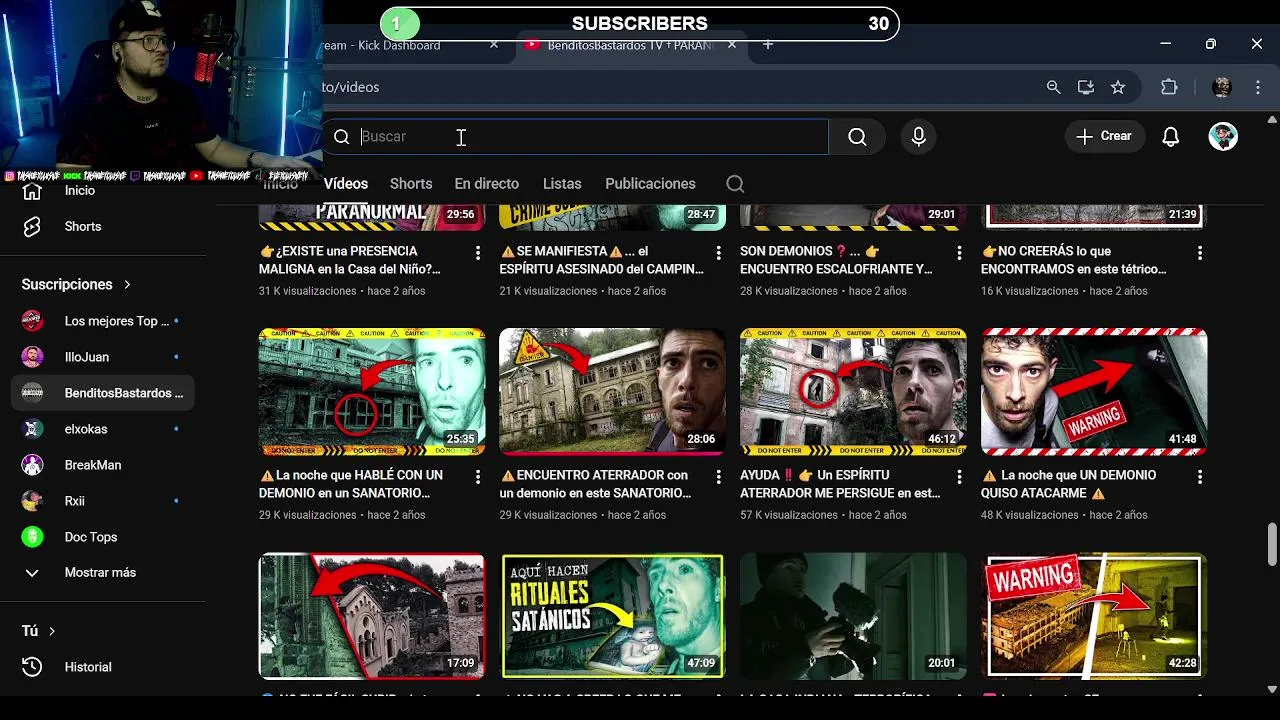Screen dimensions: 1280x720
Task: Open BreakMan channel subscription
Action: 102,465
